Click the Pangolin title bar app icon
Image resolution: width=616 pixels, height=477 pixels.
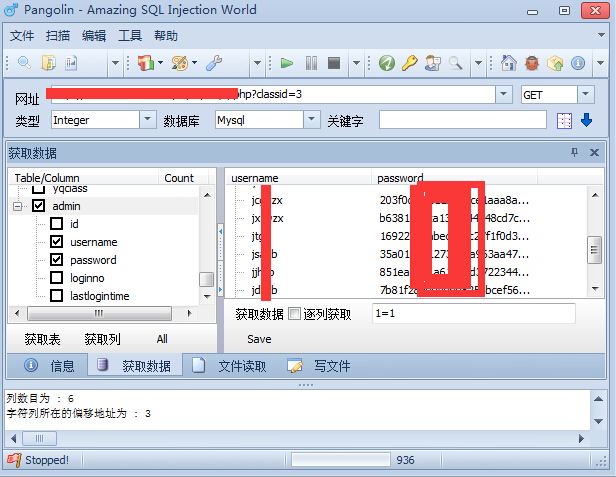(11, 10)
